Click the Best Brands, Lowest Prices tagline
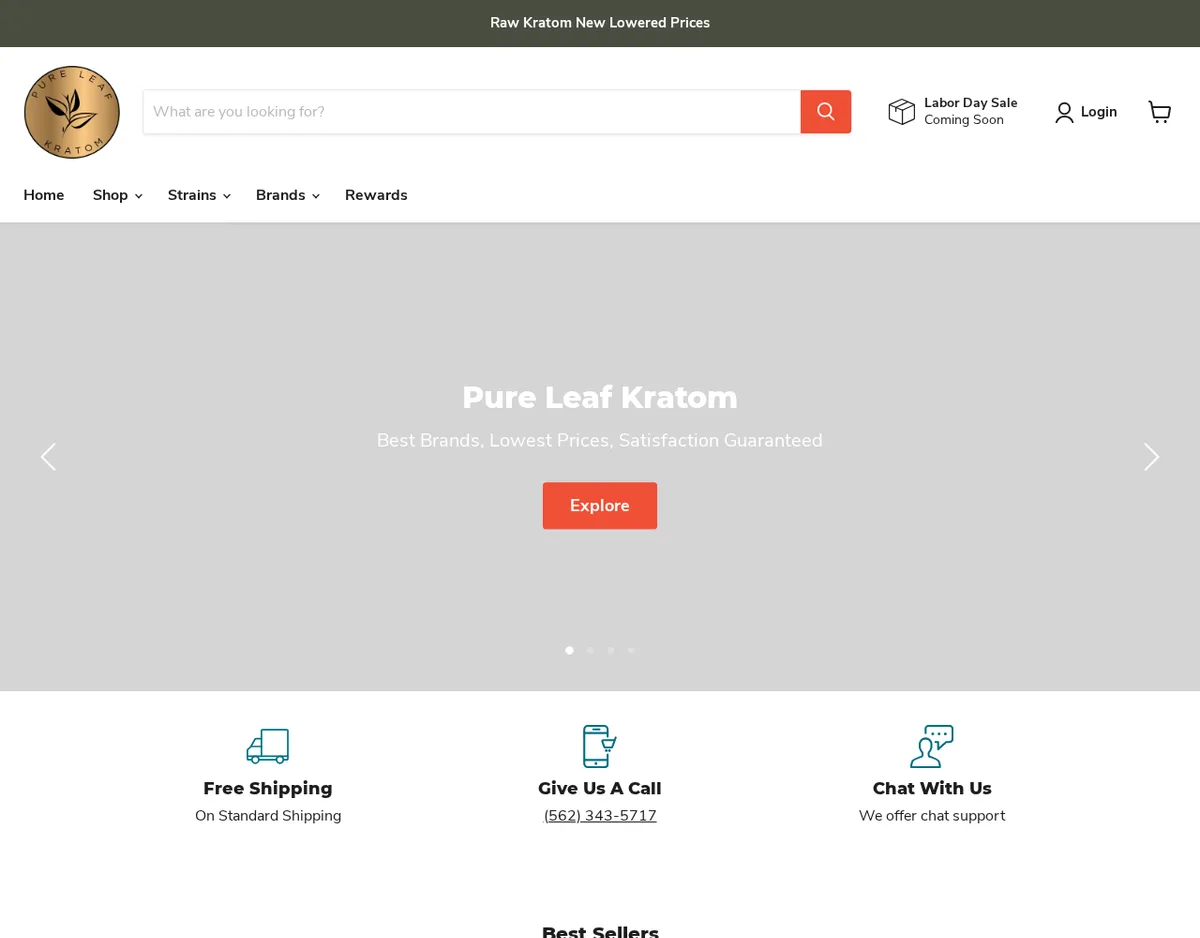The width and height of the screenshot is (1200, 938). pos(600,441)
